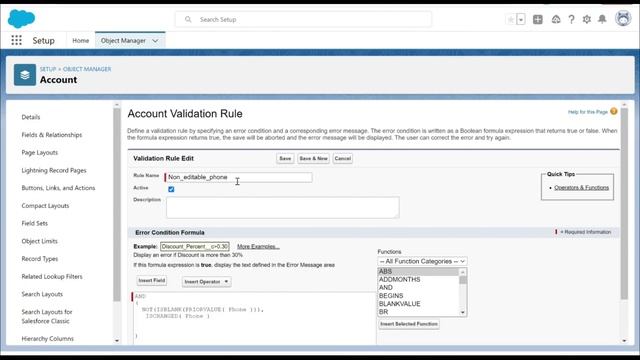
Task: Click the example formula Discount_Percent box
Action: (x=195, y=247)
